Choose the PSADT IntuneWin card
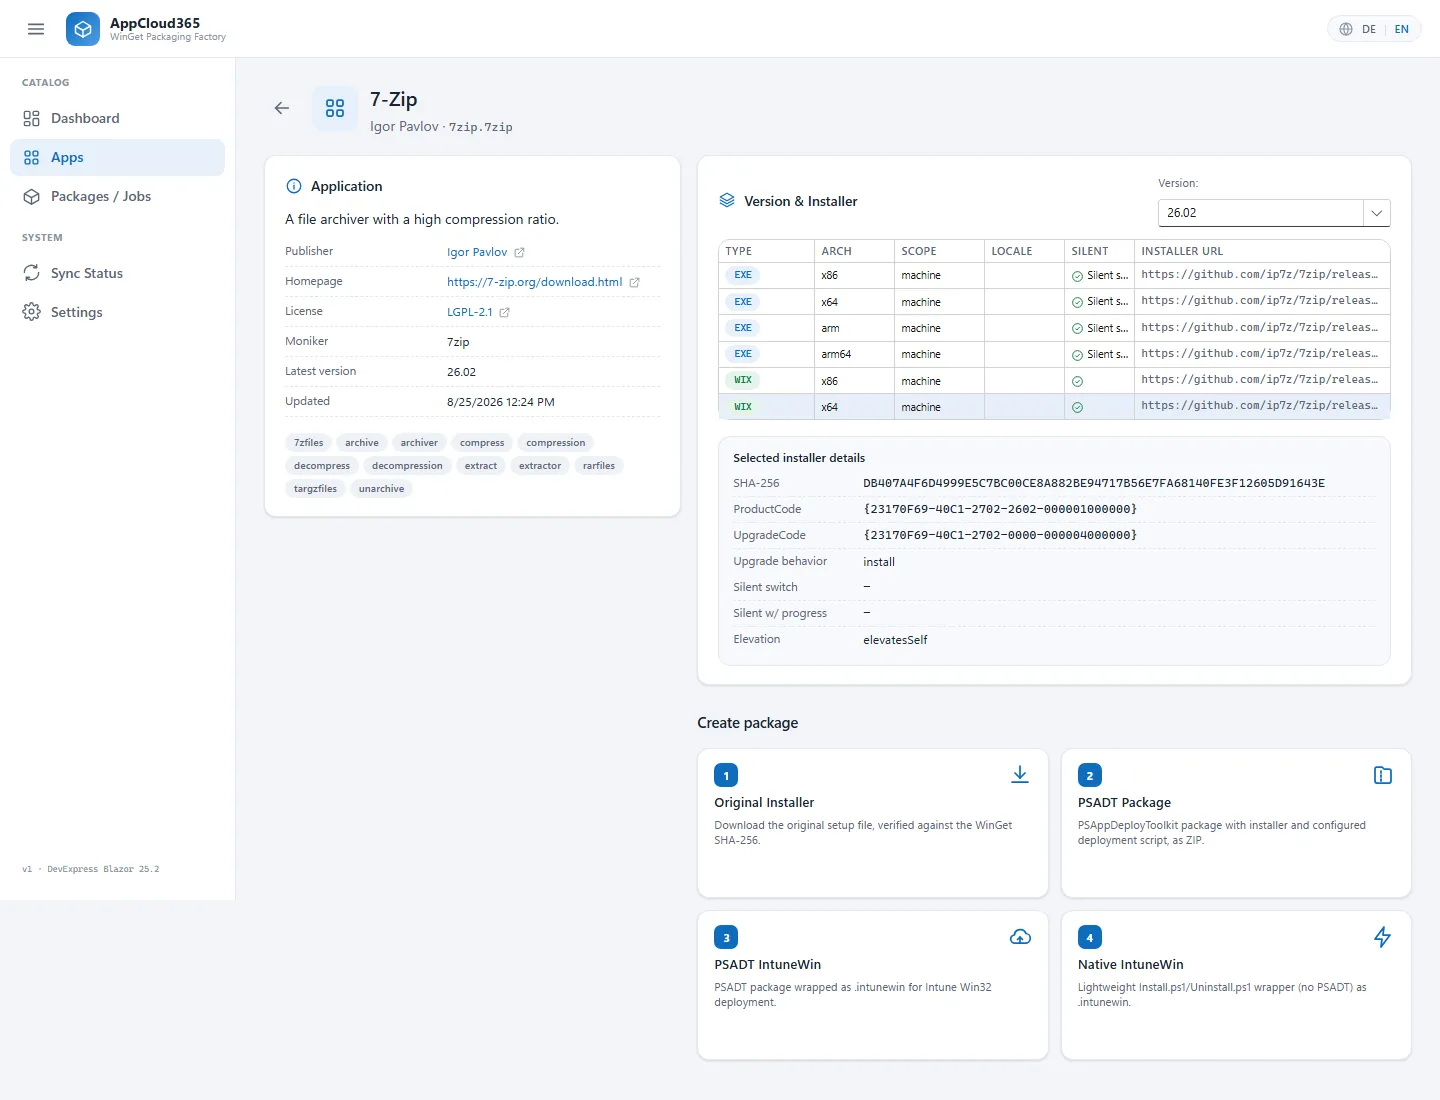Screen dimensions: 1440x1100 [x=873, y=985]
